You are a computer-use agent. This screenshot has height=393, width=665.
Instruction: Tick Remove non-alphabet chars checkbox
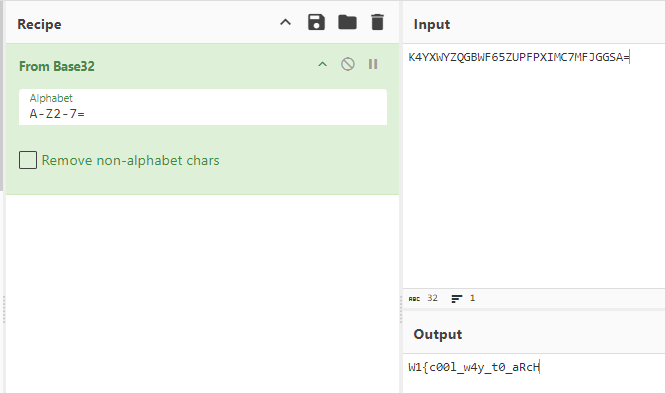28,160
